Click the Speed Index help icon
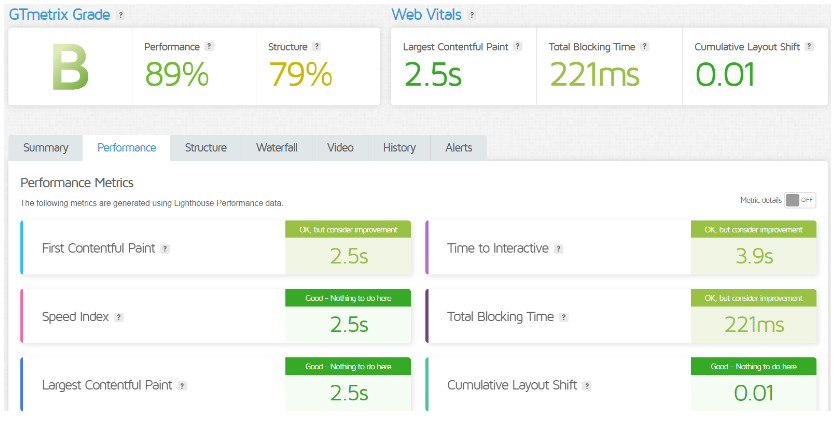This screenshot has height=430, width=837. pyautogui.click(x=118, y=317)
